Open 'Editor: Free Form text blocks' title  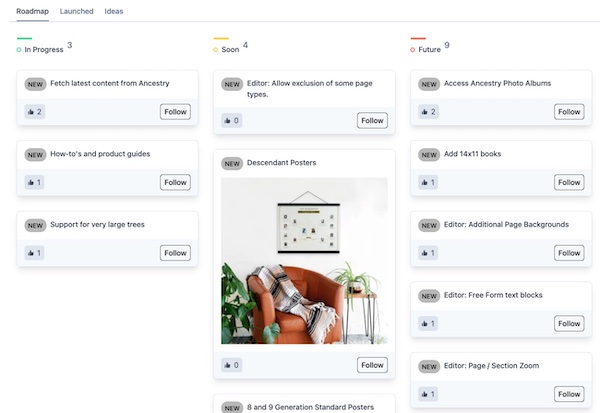[493, 295]
